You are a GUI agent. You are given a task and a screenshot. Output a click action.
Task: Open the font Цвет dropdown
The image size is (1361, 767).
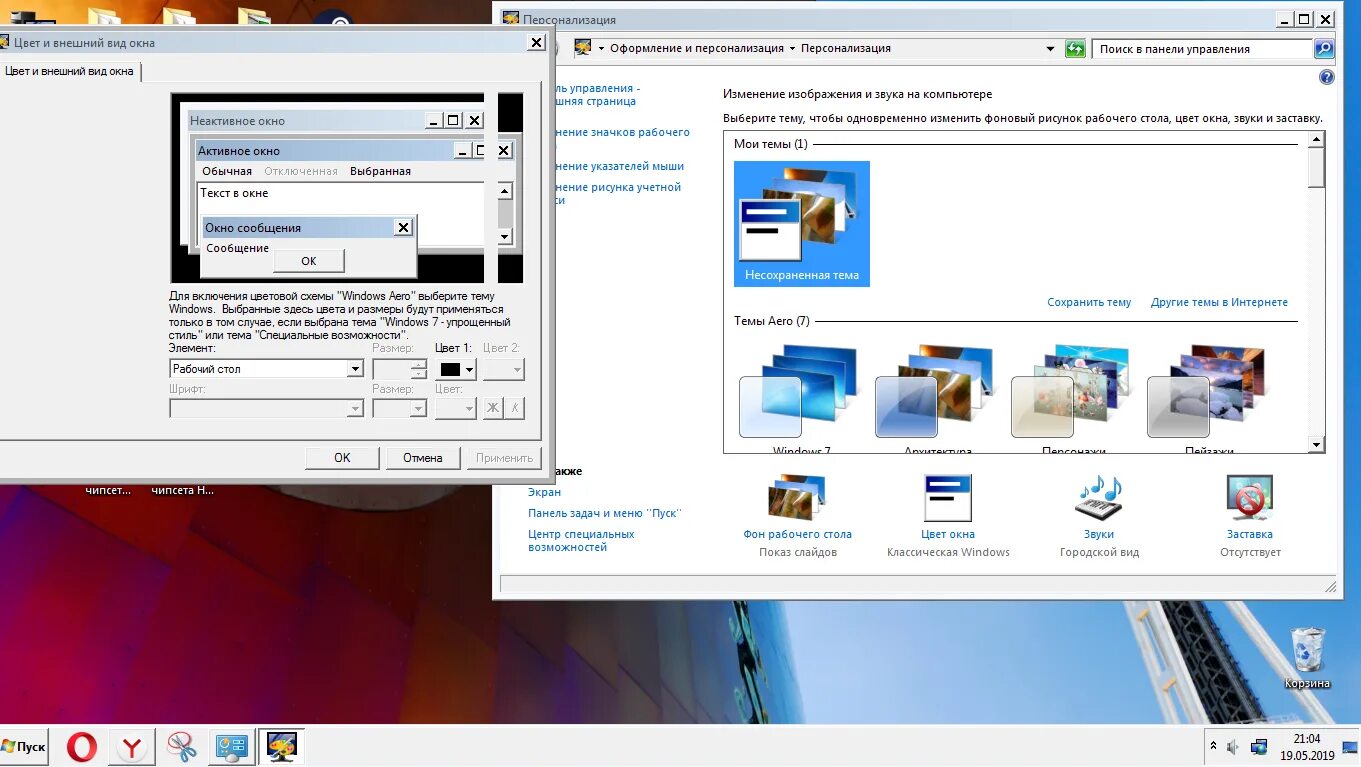(456, 408)
